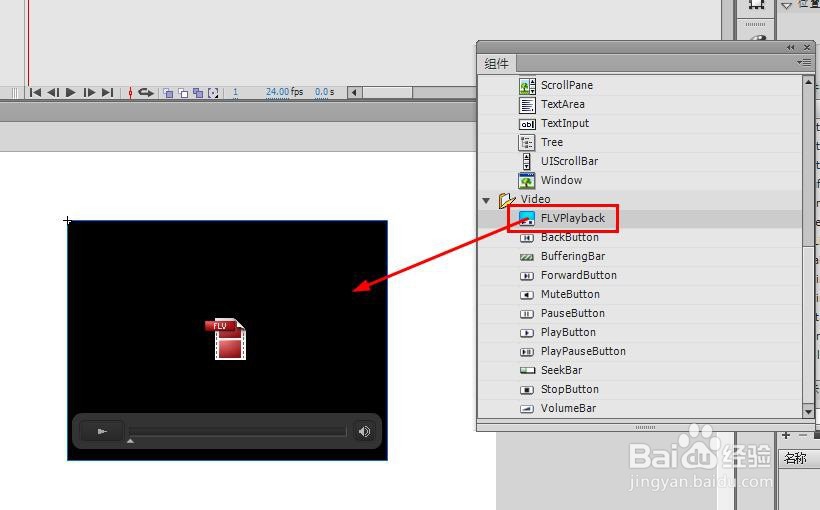This screenshot has width=820, height=510.
Task: Toggle onion skin outlines button
Action: pyautogui.click(x=183, y=93)
